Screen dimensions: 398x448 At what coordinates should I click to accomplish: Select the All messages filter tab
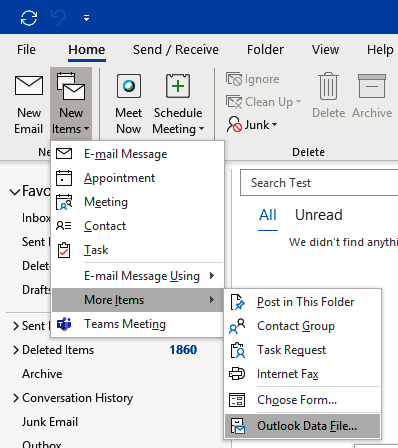[x=268, y=215]
